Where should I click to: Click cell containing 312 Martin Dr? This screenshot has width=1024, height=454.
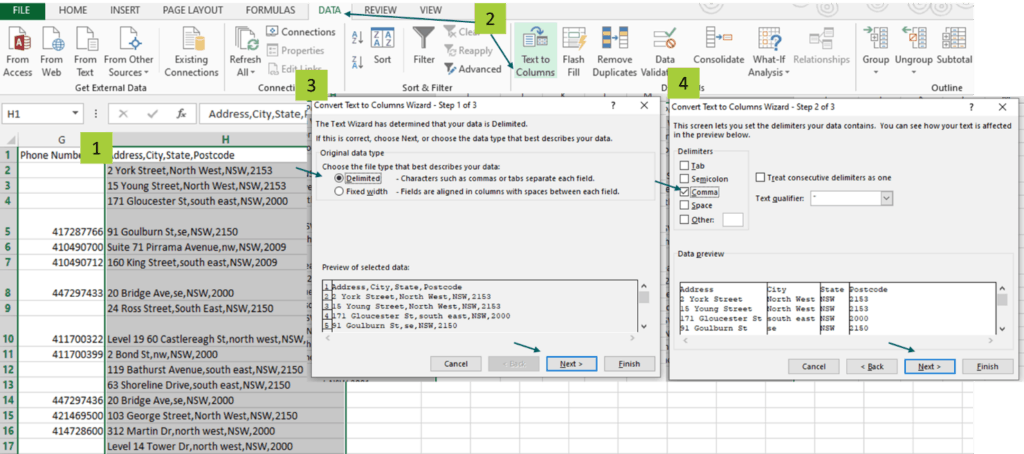tap(225, 431)
